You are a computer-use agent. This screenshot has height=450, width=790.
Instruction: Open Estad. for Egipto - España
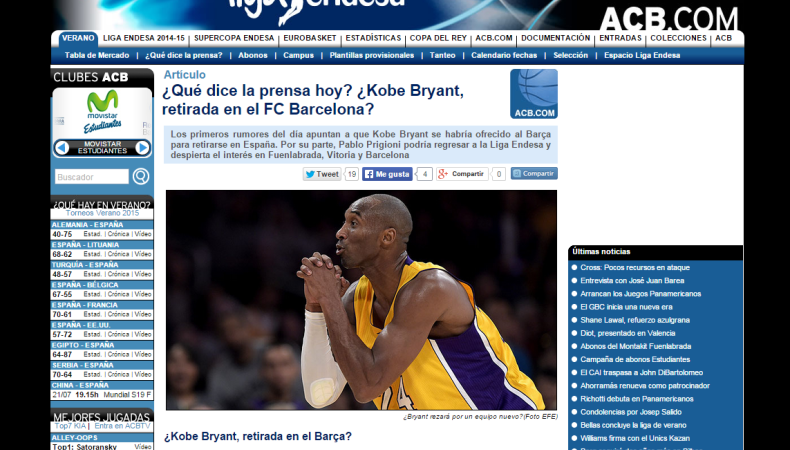(93, 355)
